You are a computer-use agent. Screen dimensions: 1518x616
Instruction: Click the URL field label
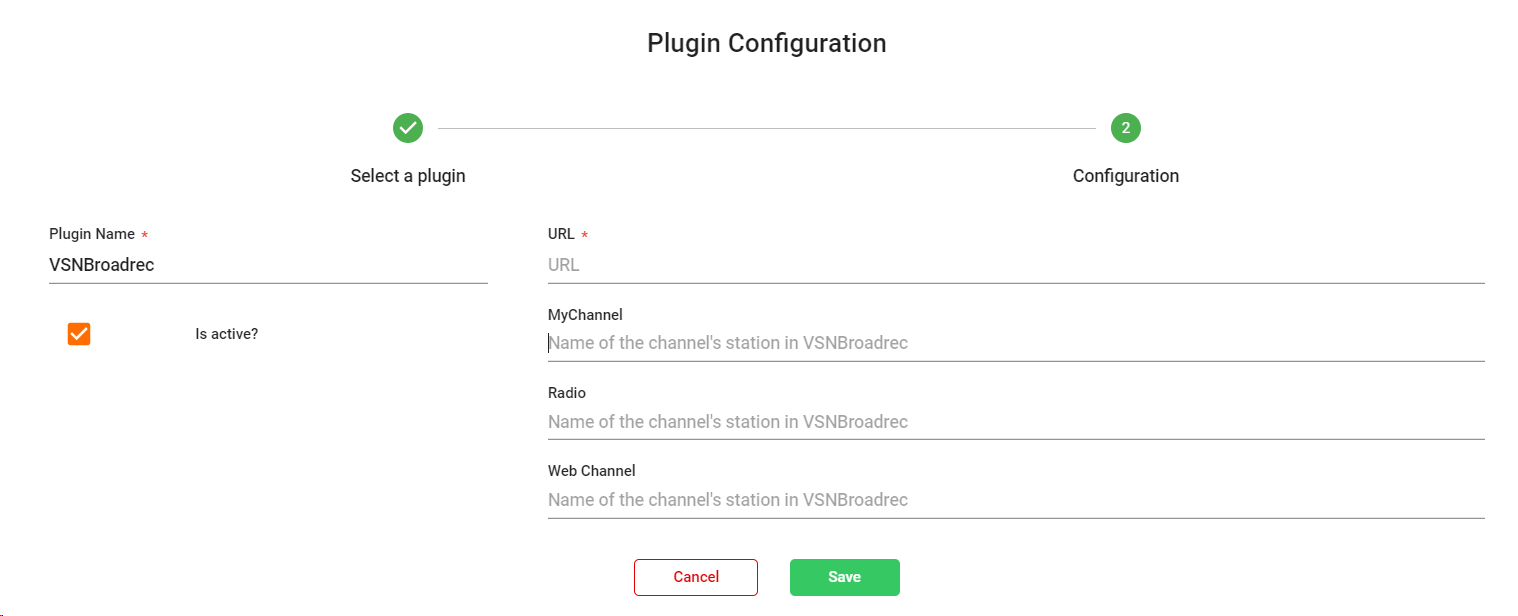(561, 234)
